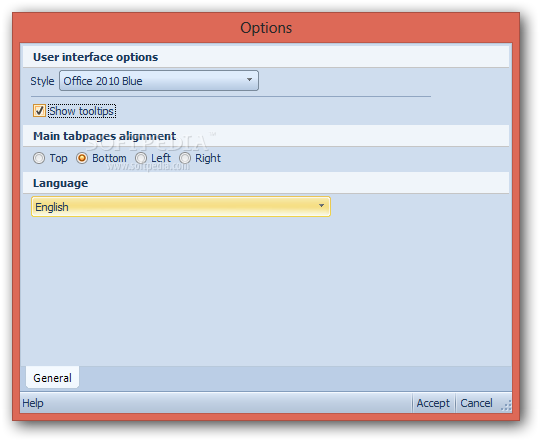
Task: Select the Top alignment radio button
Action: click(39, 158)
